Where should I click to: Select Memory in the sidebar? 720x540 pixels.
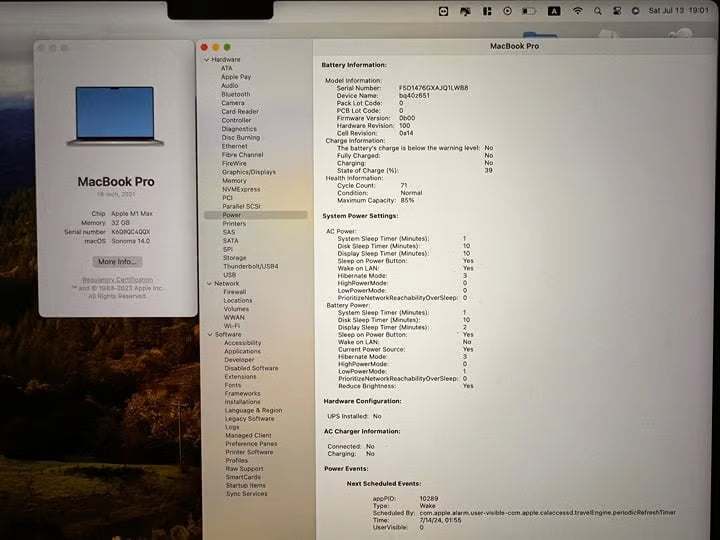pyautogui.click(x=234, y=181)
